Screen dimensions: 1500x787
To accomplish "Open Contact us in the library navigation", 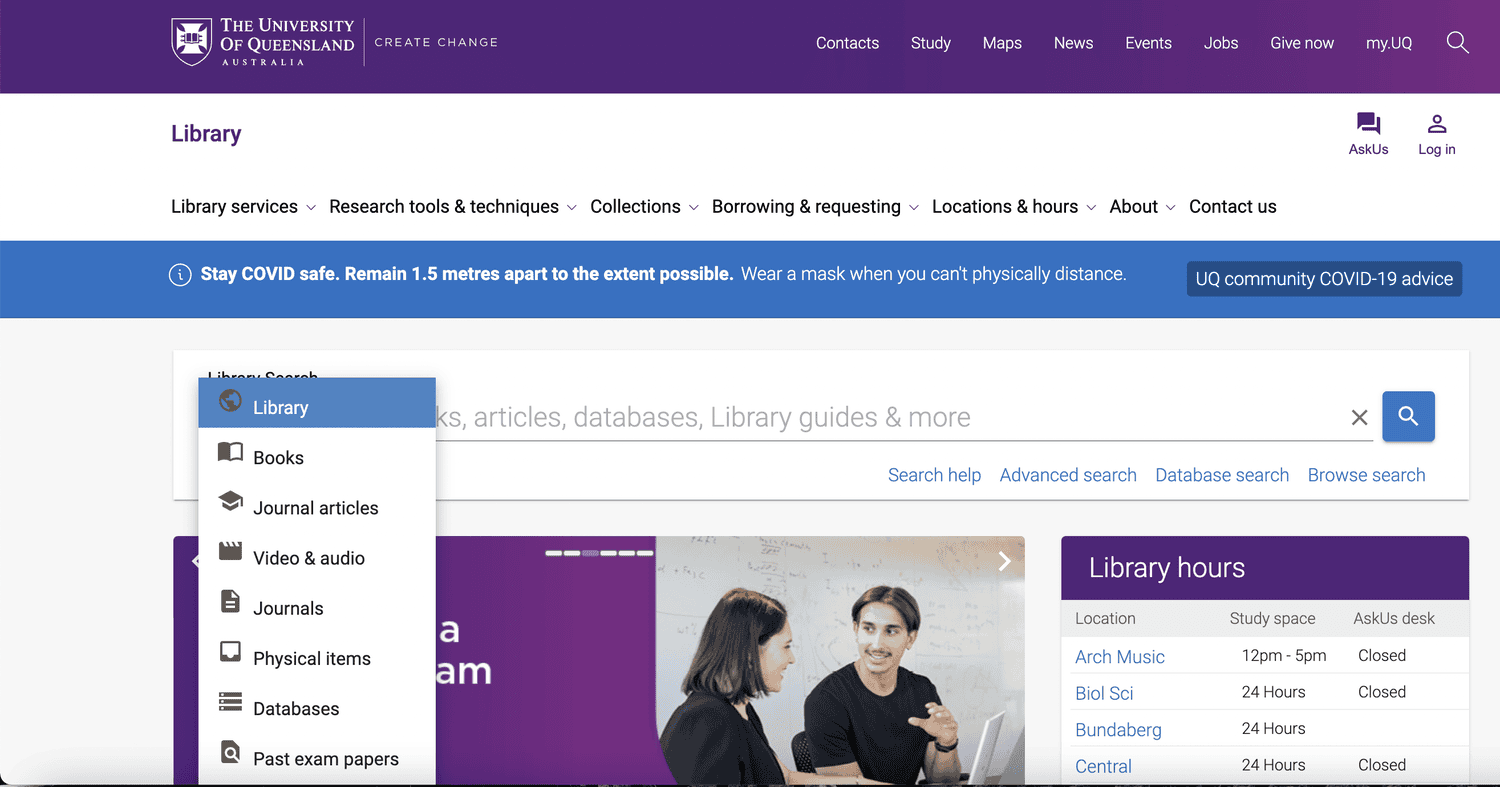I will (x=1232, y=207).
